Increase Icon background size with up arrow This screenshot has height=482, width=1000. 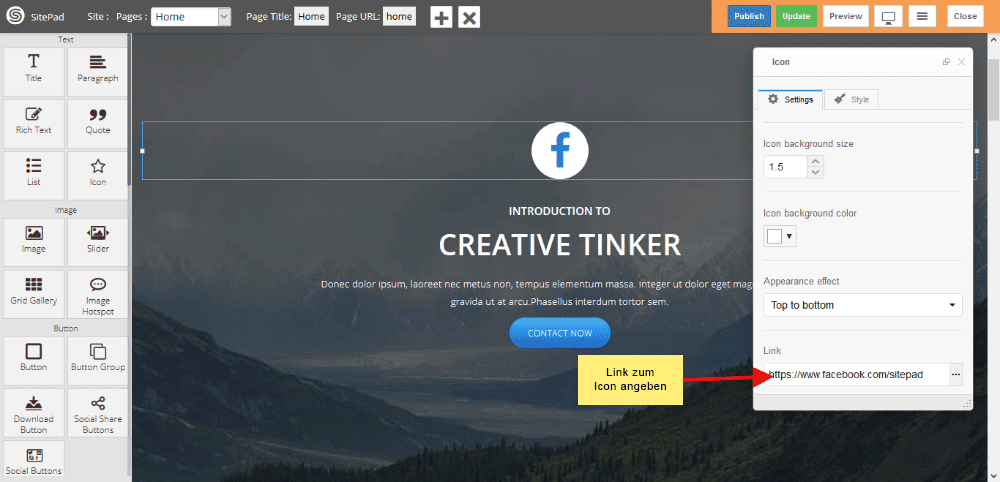click(x=815, y=161)
